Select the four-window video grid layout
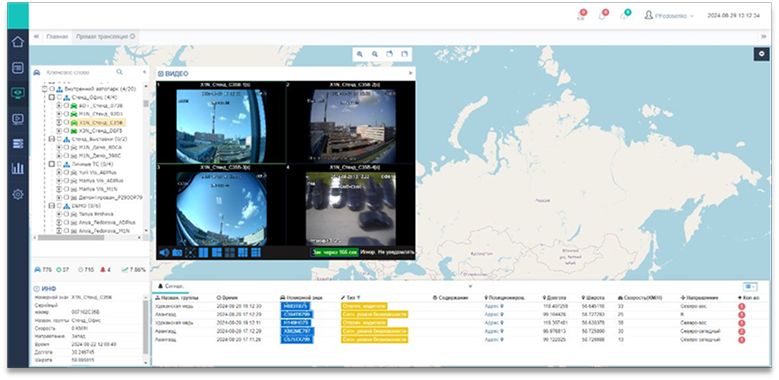779x380 pixels. tap(230, 252)
